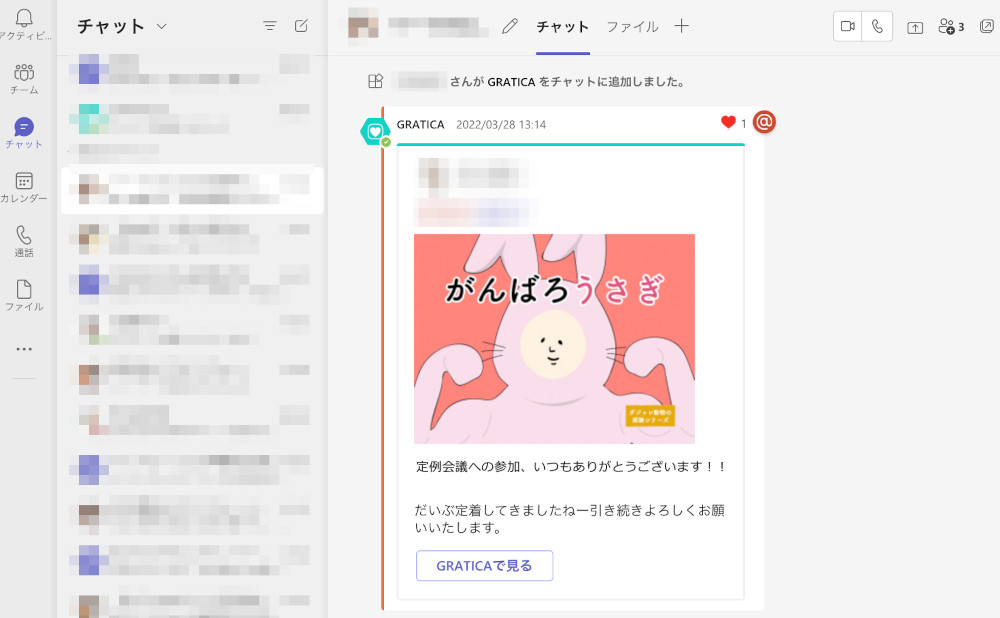Click the GRATICAで見る button
The height and width of the screenshot is (618, 1000).
click(x=484, y=565)
